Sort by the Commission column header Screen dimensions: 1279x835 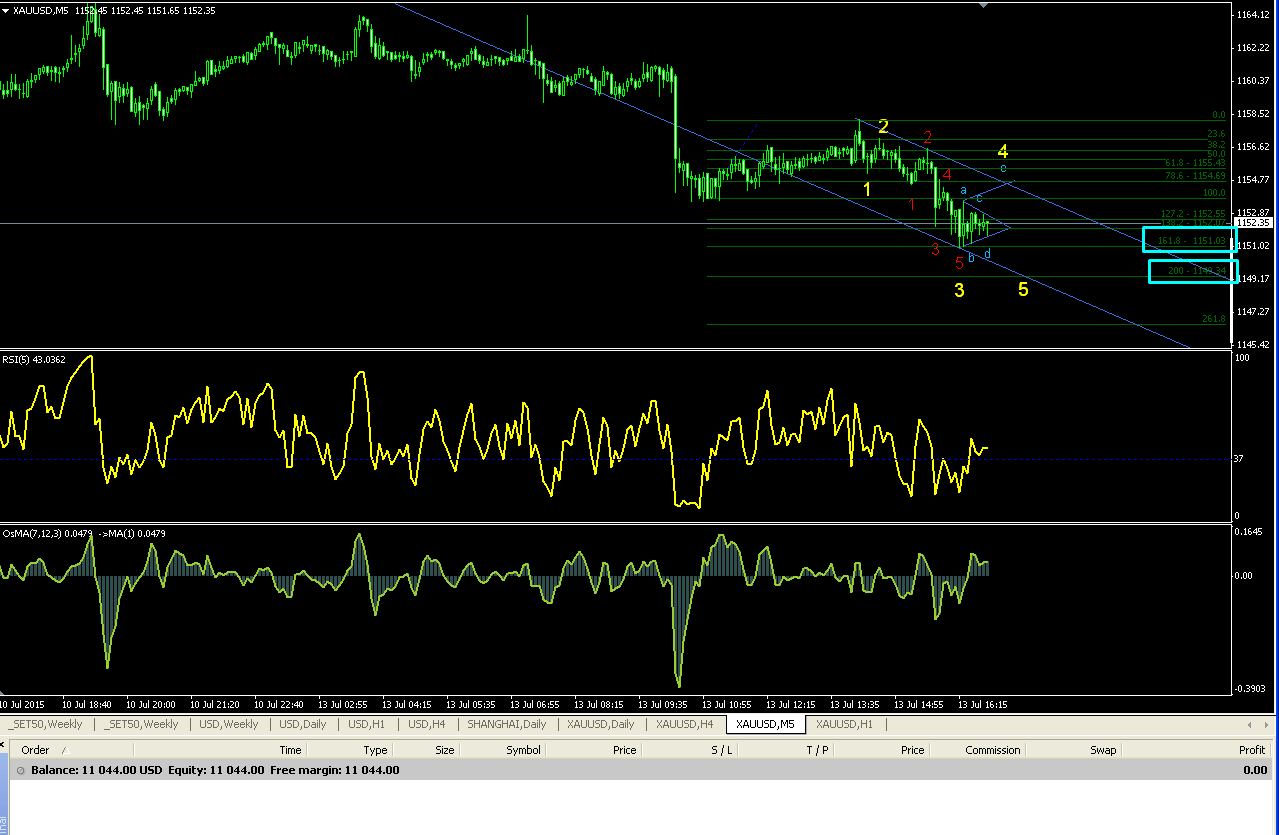(x=992, y=750)
